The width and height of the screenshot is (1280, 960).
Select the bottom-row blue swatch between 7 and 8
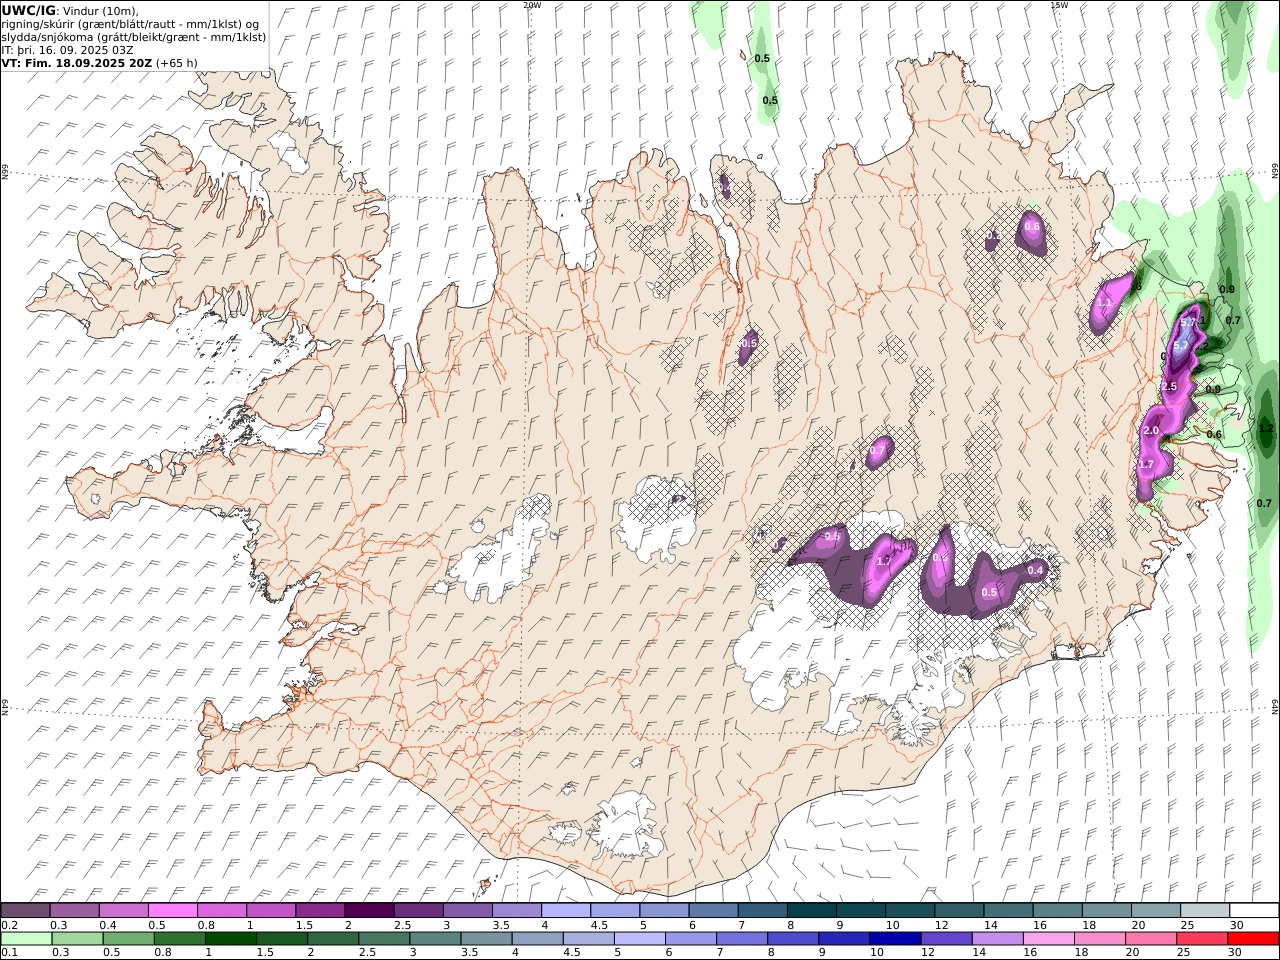[741, 939]
